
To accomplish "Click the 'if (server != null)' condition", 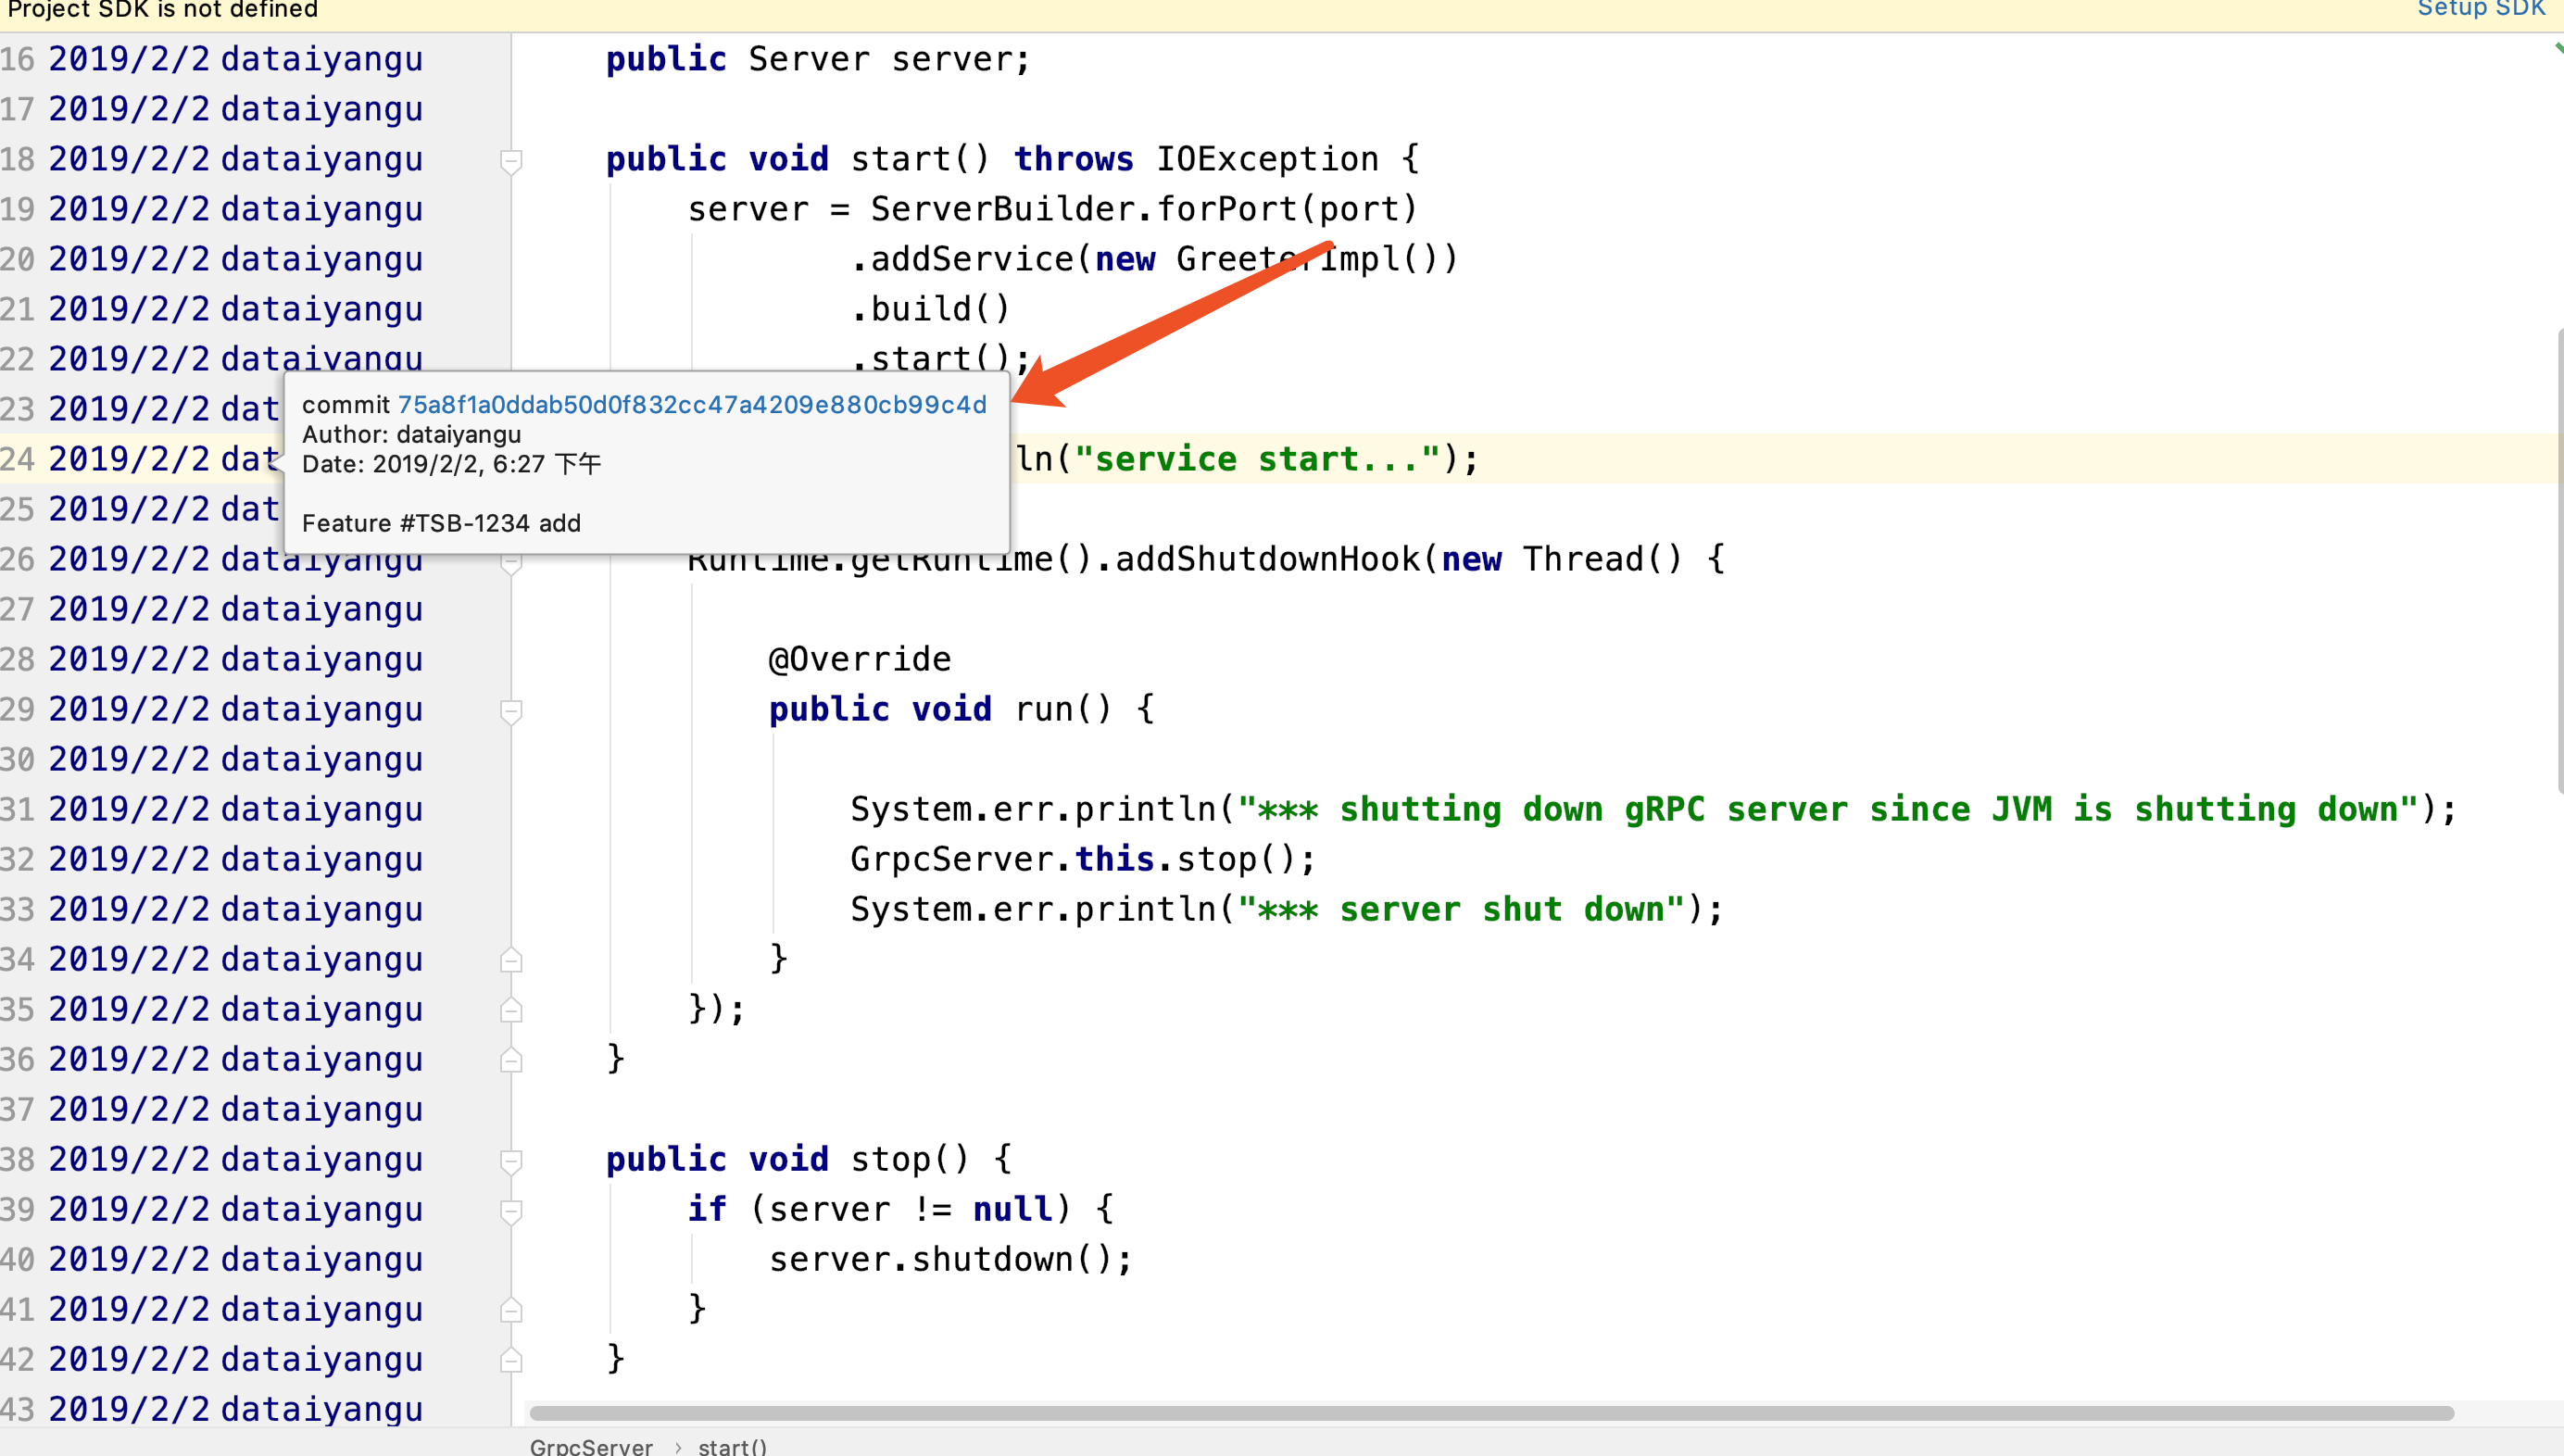I will tap(880, 1209).
